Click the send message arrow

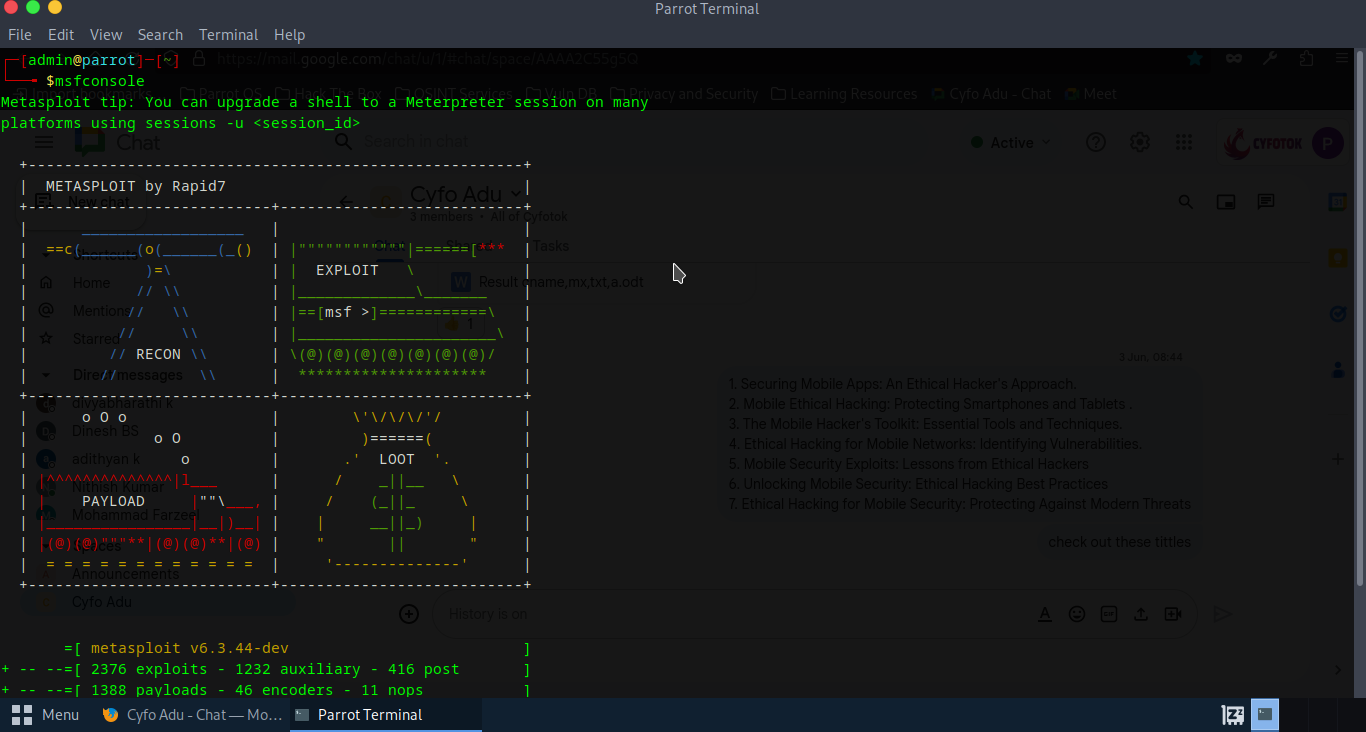[x=1221, y=614]
